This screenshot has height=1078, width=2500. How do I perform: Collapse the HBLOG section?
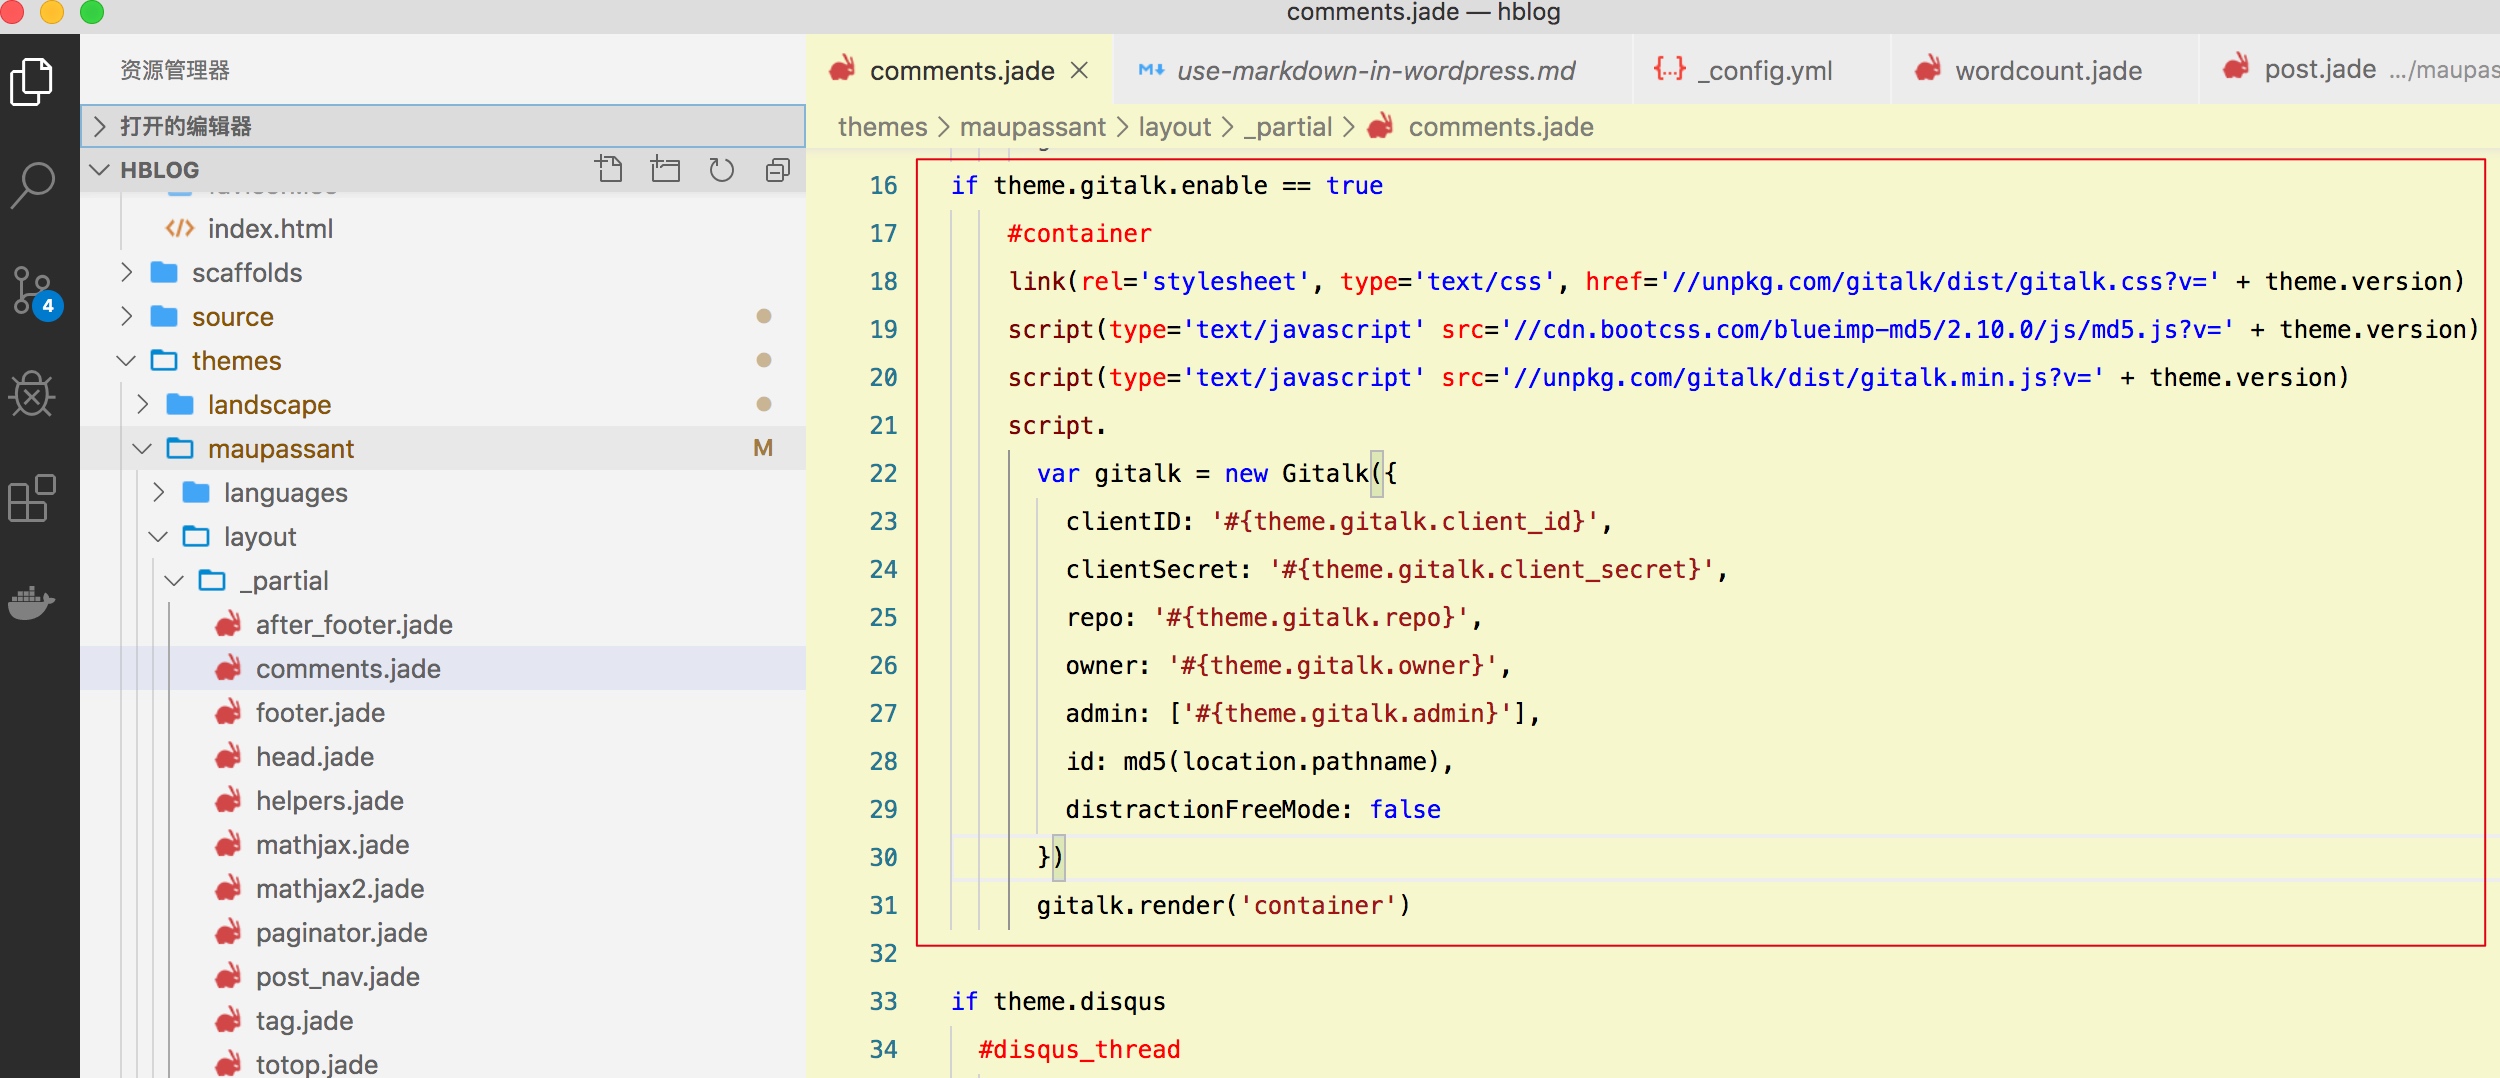tap(99, 170)
